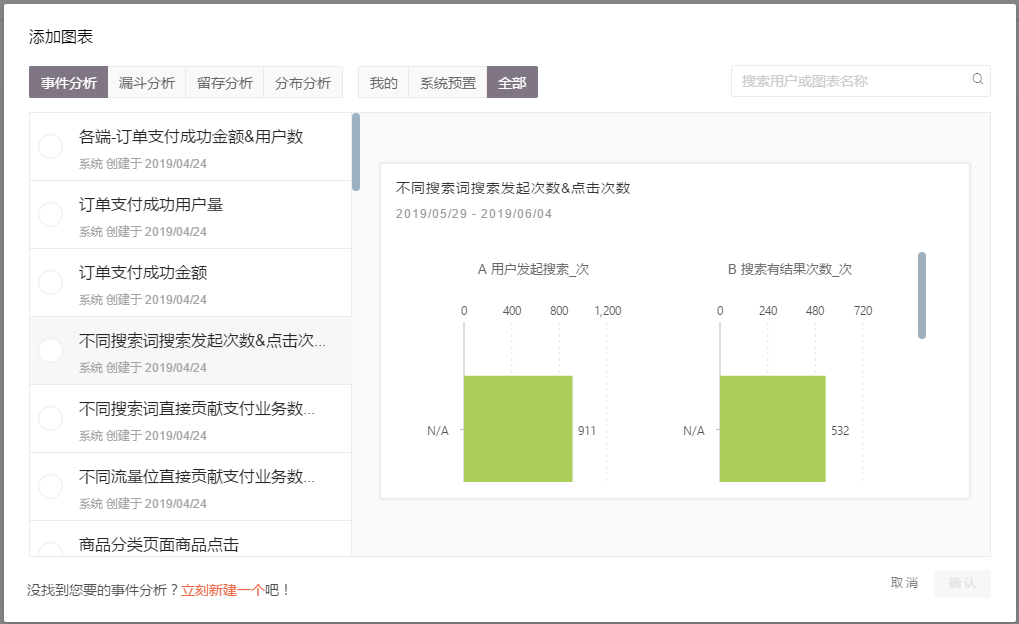Select radio for 不同搜索词直接贡献支付业务数
This screenshot has width=1019, height=624.
pos(50,419)
